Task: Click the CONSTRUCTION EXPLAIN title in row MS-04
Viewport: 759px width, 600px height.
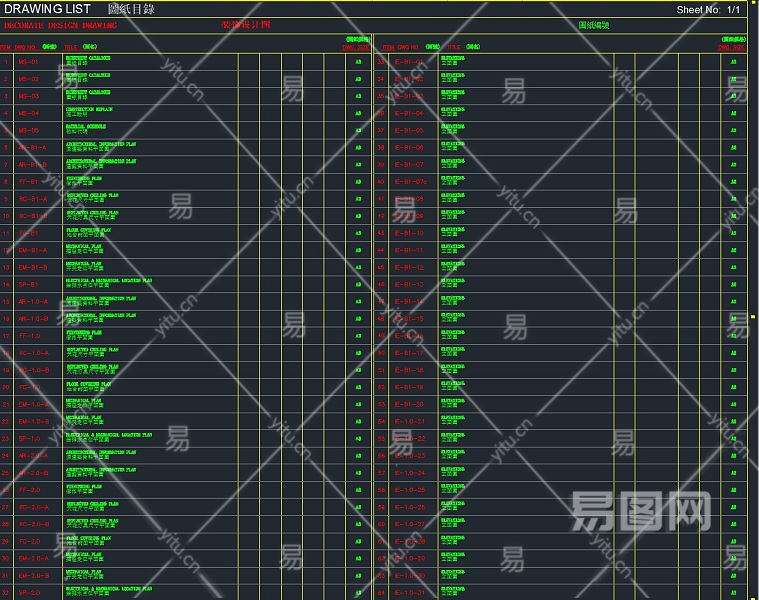Action: tap(89, 109)
